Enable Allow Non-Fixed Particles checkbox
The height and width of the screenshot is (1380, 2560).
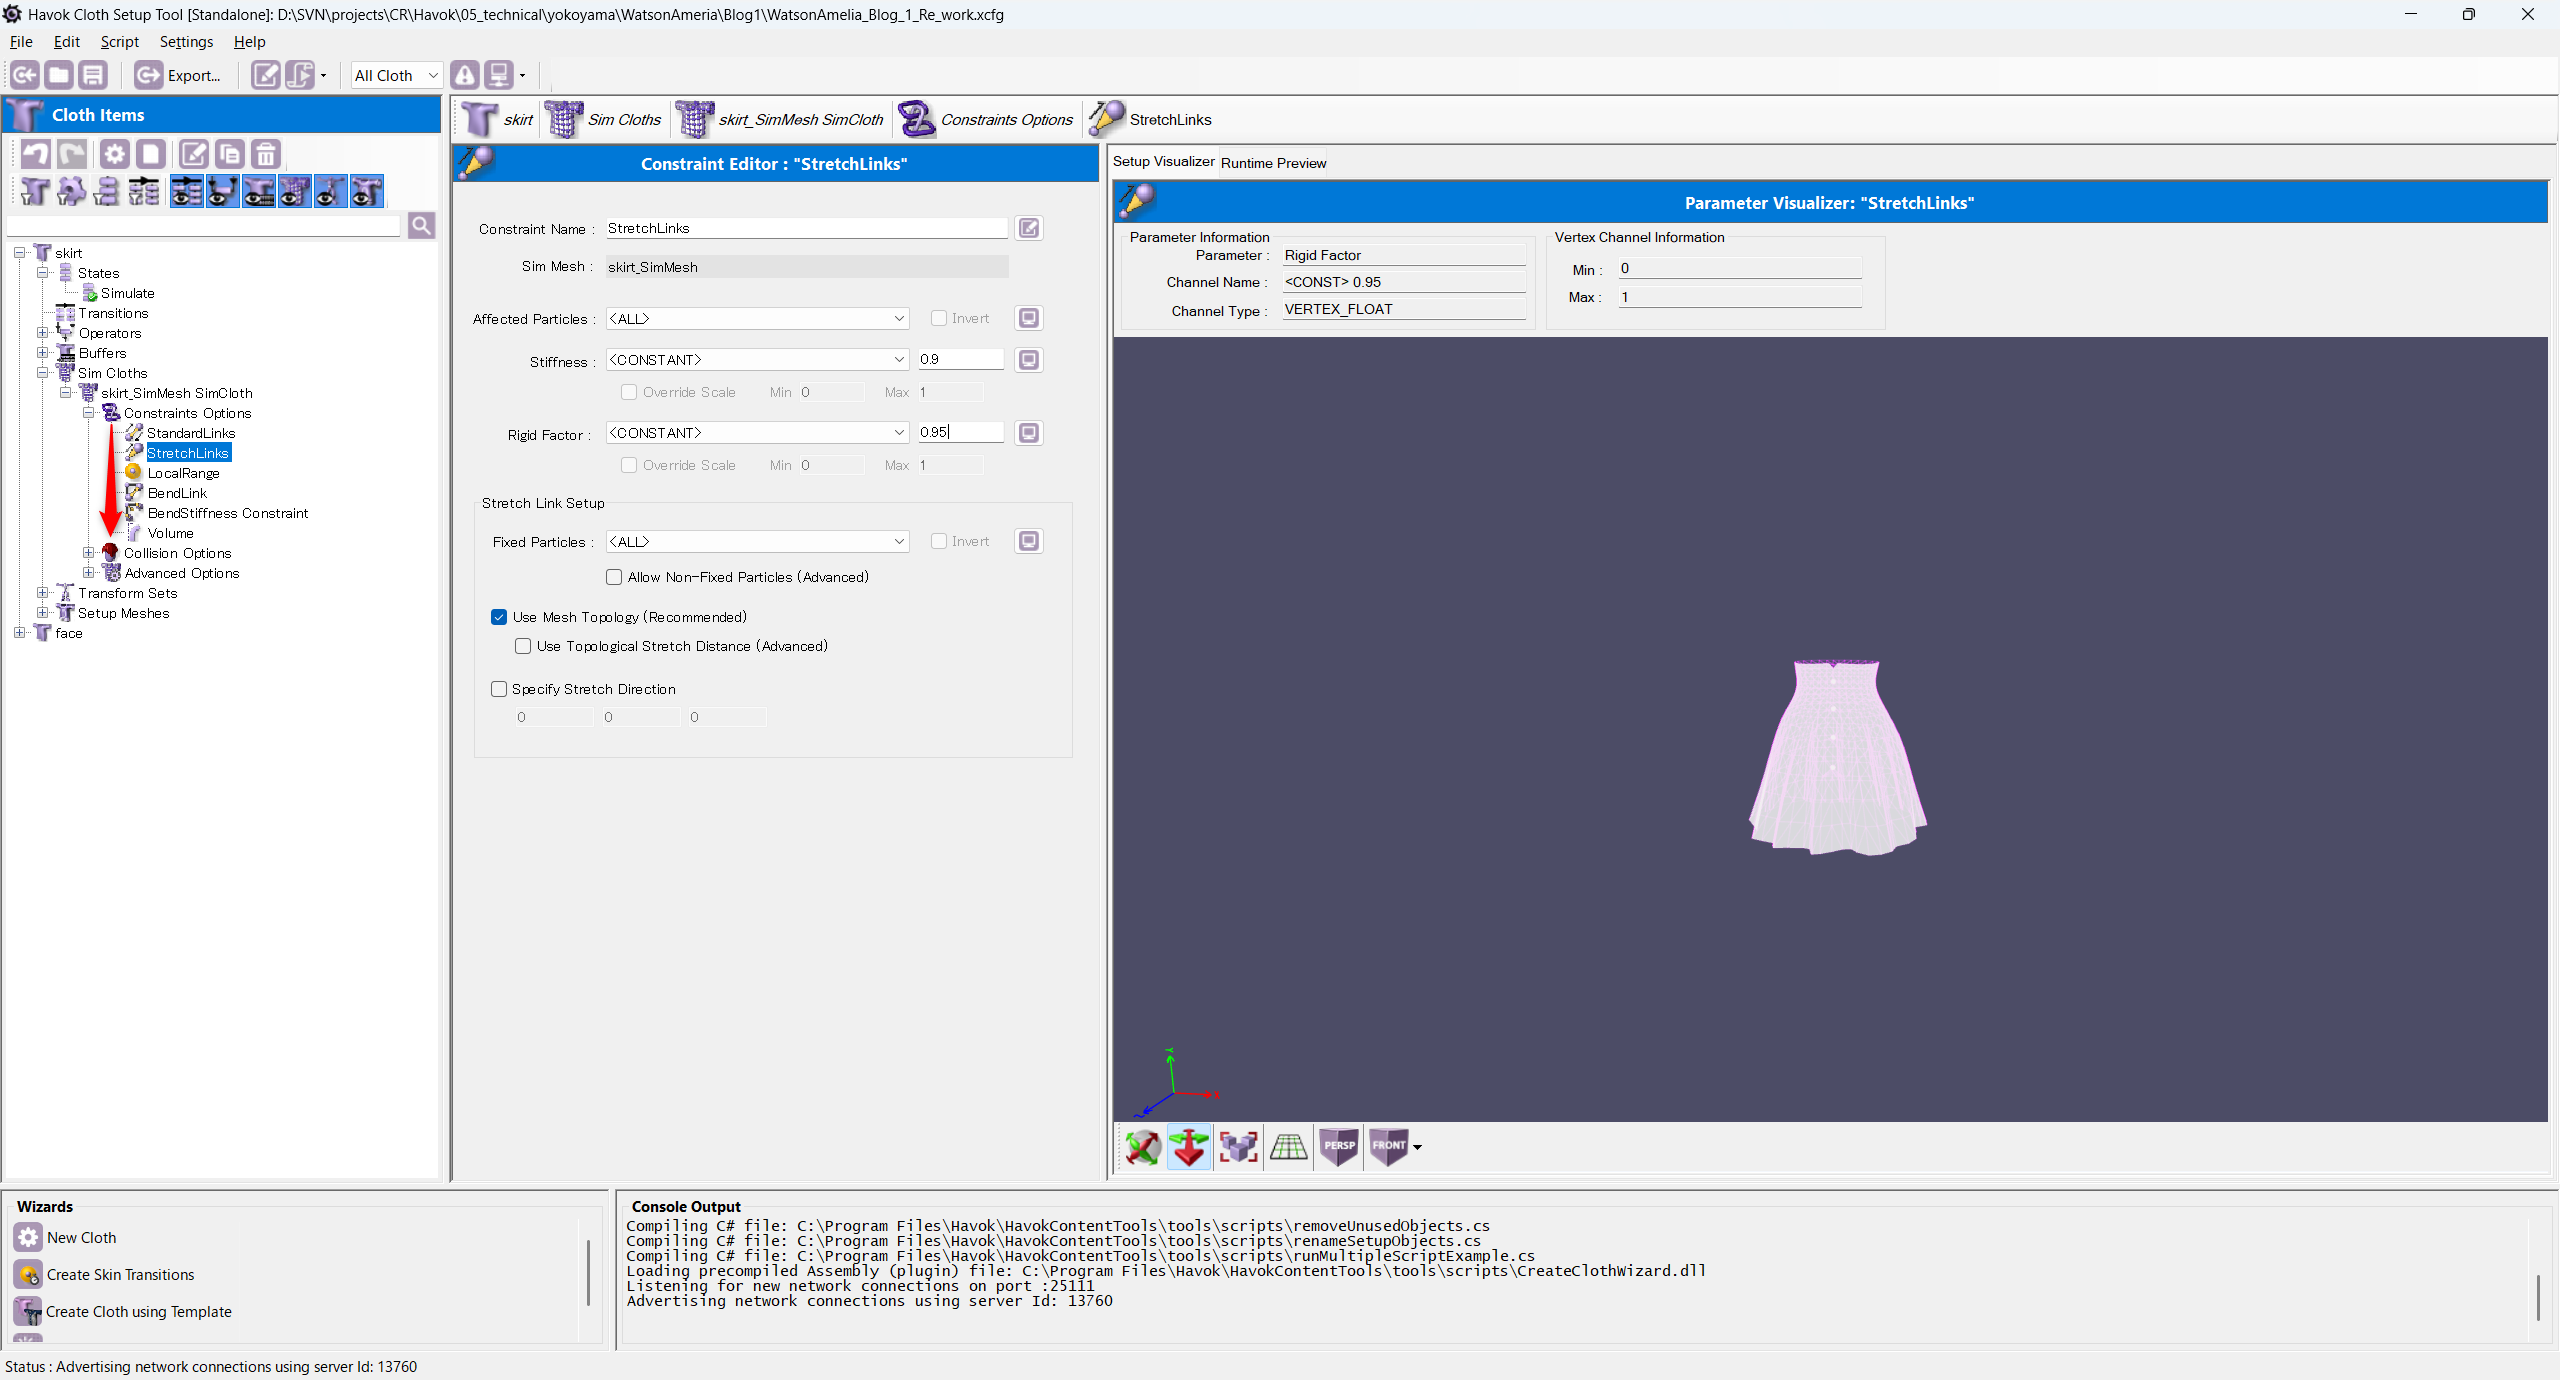[614, 577]
